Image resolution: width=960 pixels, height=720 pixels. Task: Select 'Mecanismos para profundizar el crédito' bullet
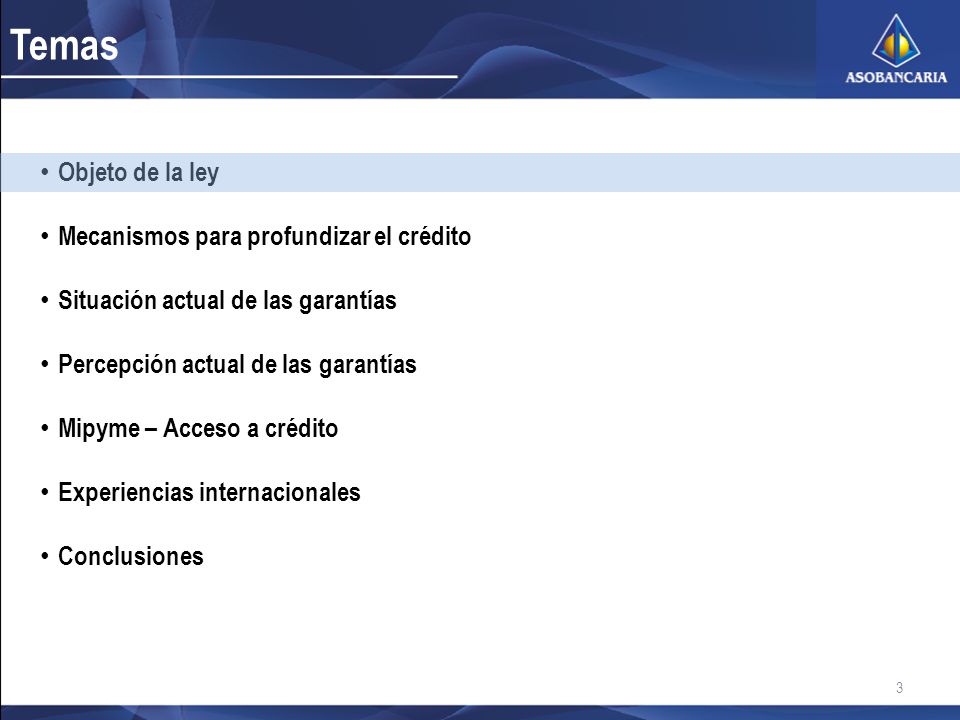pyautogui.click(x=264, y=236)
